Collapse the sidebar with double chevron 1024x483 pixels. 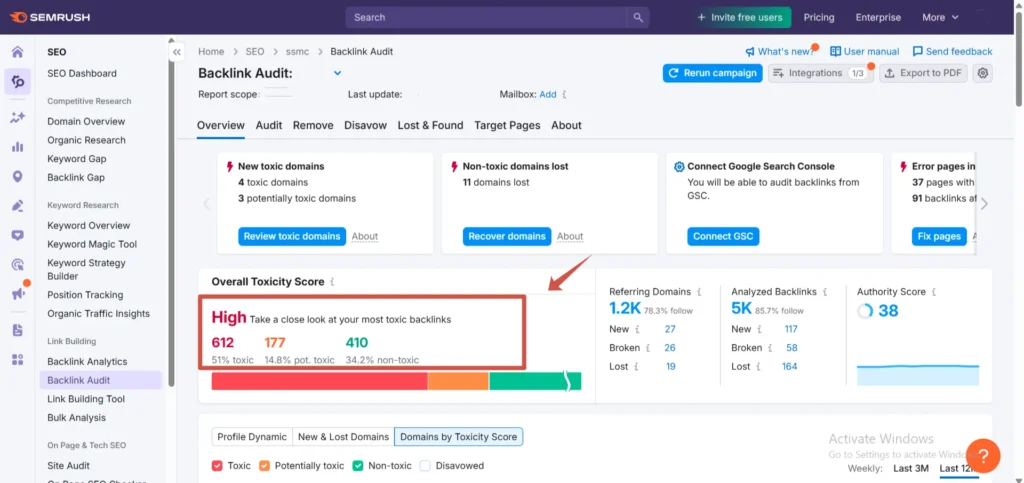(176, 52)
